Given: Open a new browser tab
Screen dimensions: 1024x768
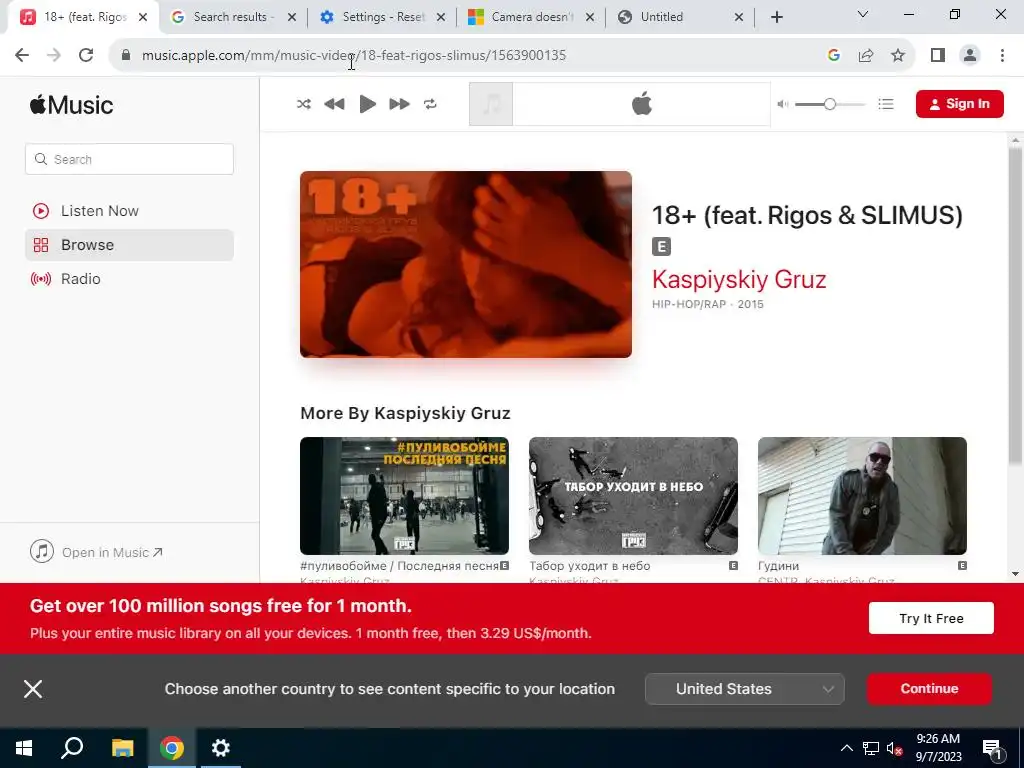Looking at the screenshot, I should tap(776, 17).
